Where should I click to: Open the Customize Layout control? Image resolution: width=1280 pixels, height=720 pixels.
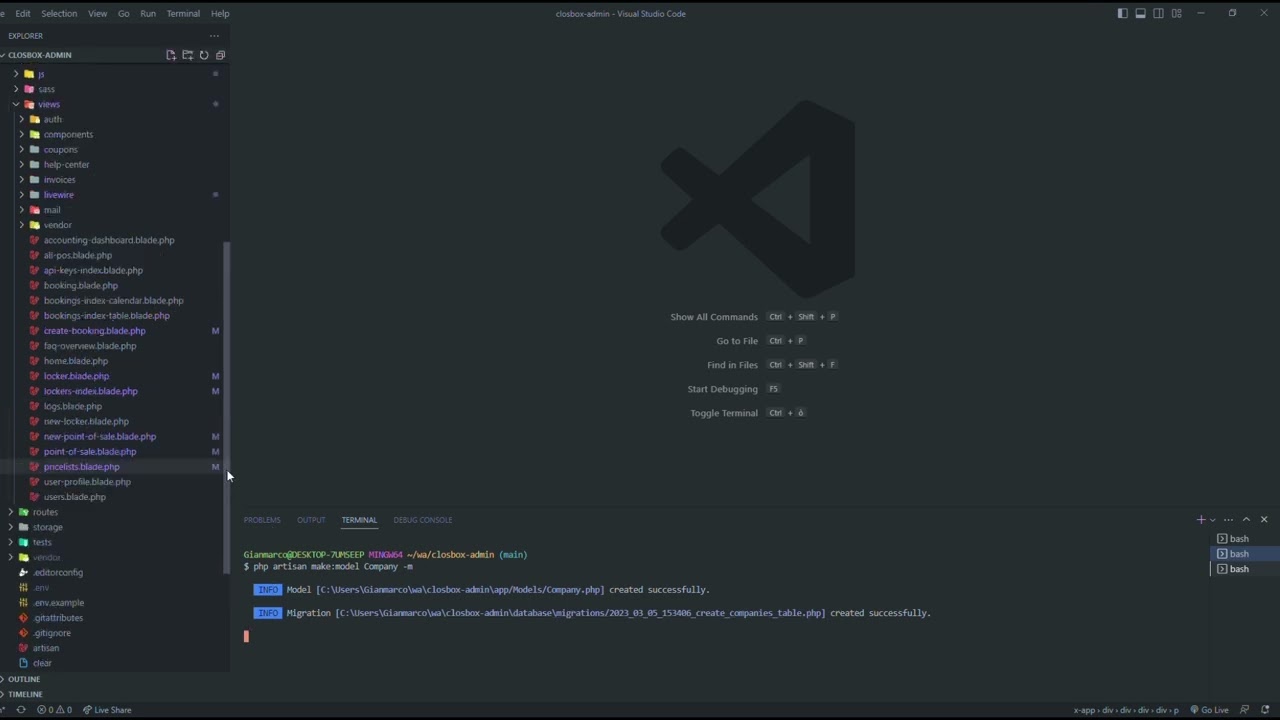coord(1177,13)
